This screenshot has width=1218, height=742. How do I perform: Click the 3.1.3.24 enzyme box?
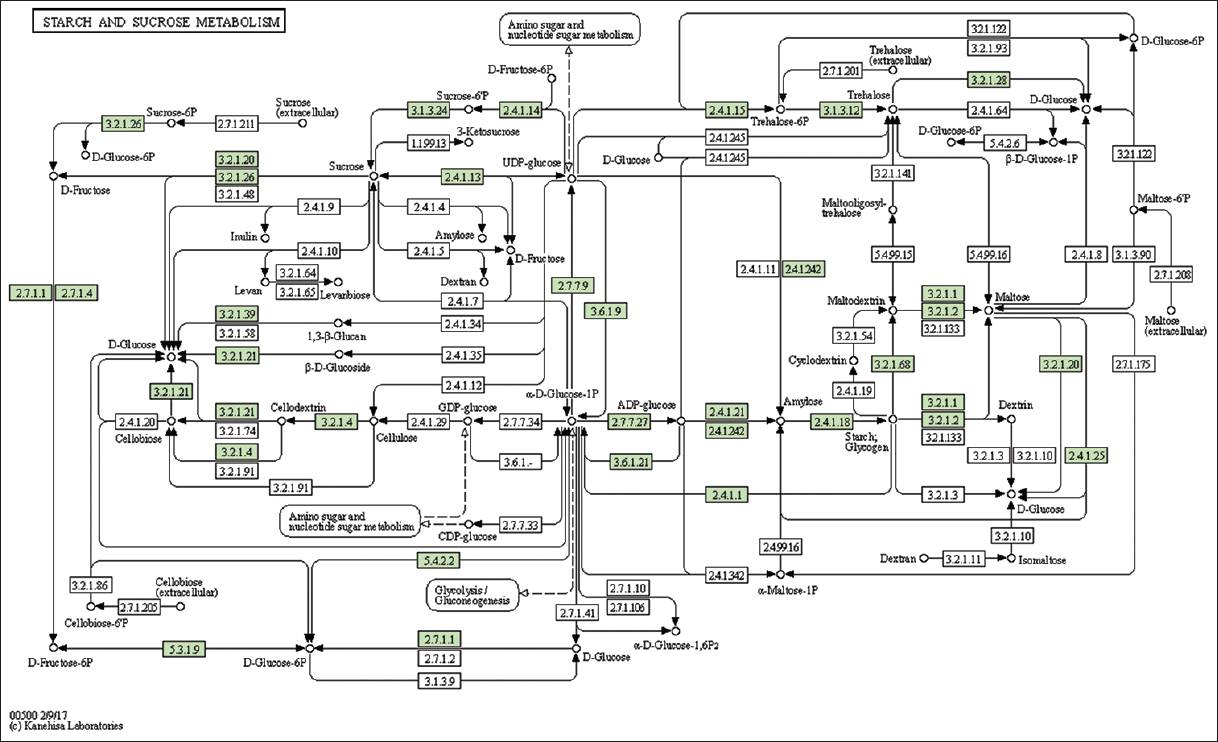pyautogui.click(x=429, y=108)
